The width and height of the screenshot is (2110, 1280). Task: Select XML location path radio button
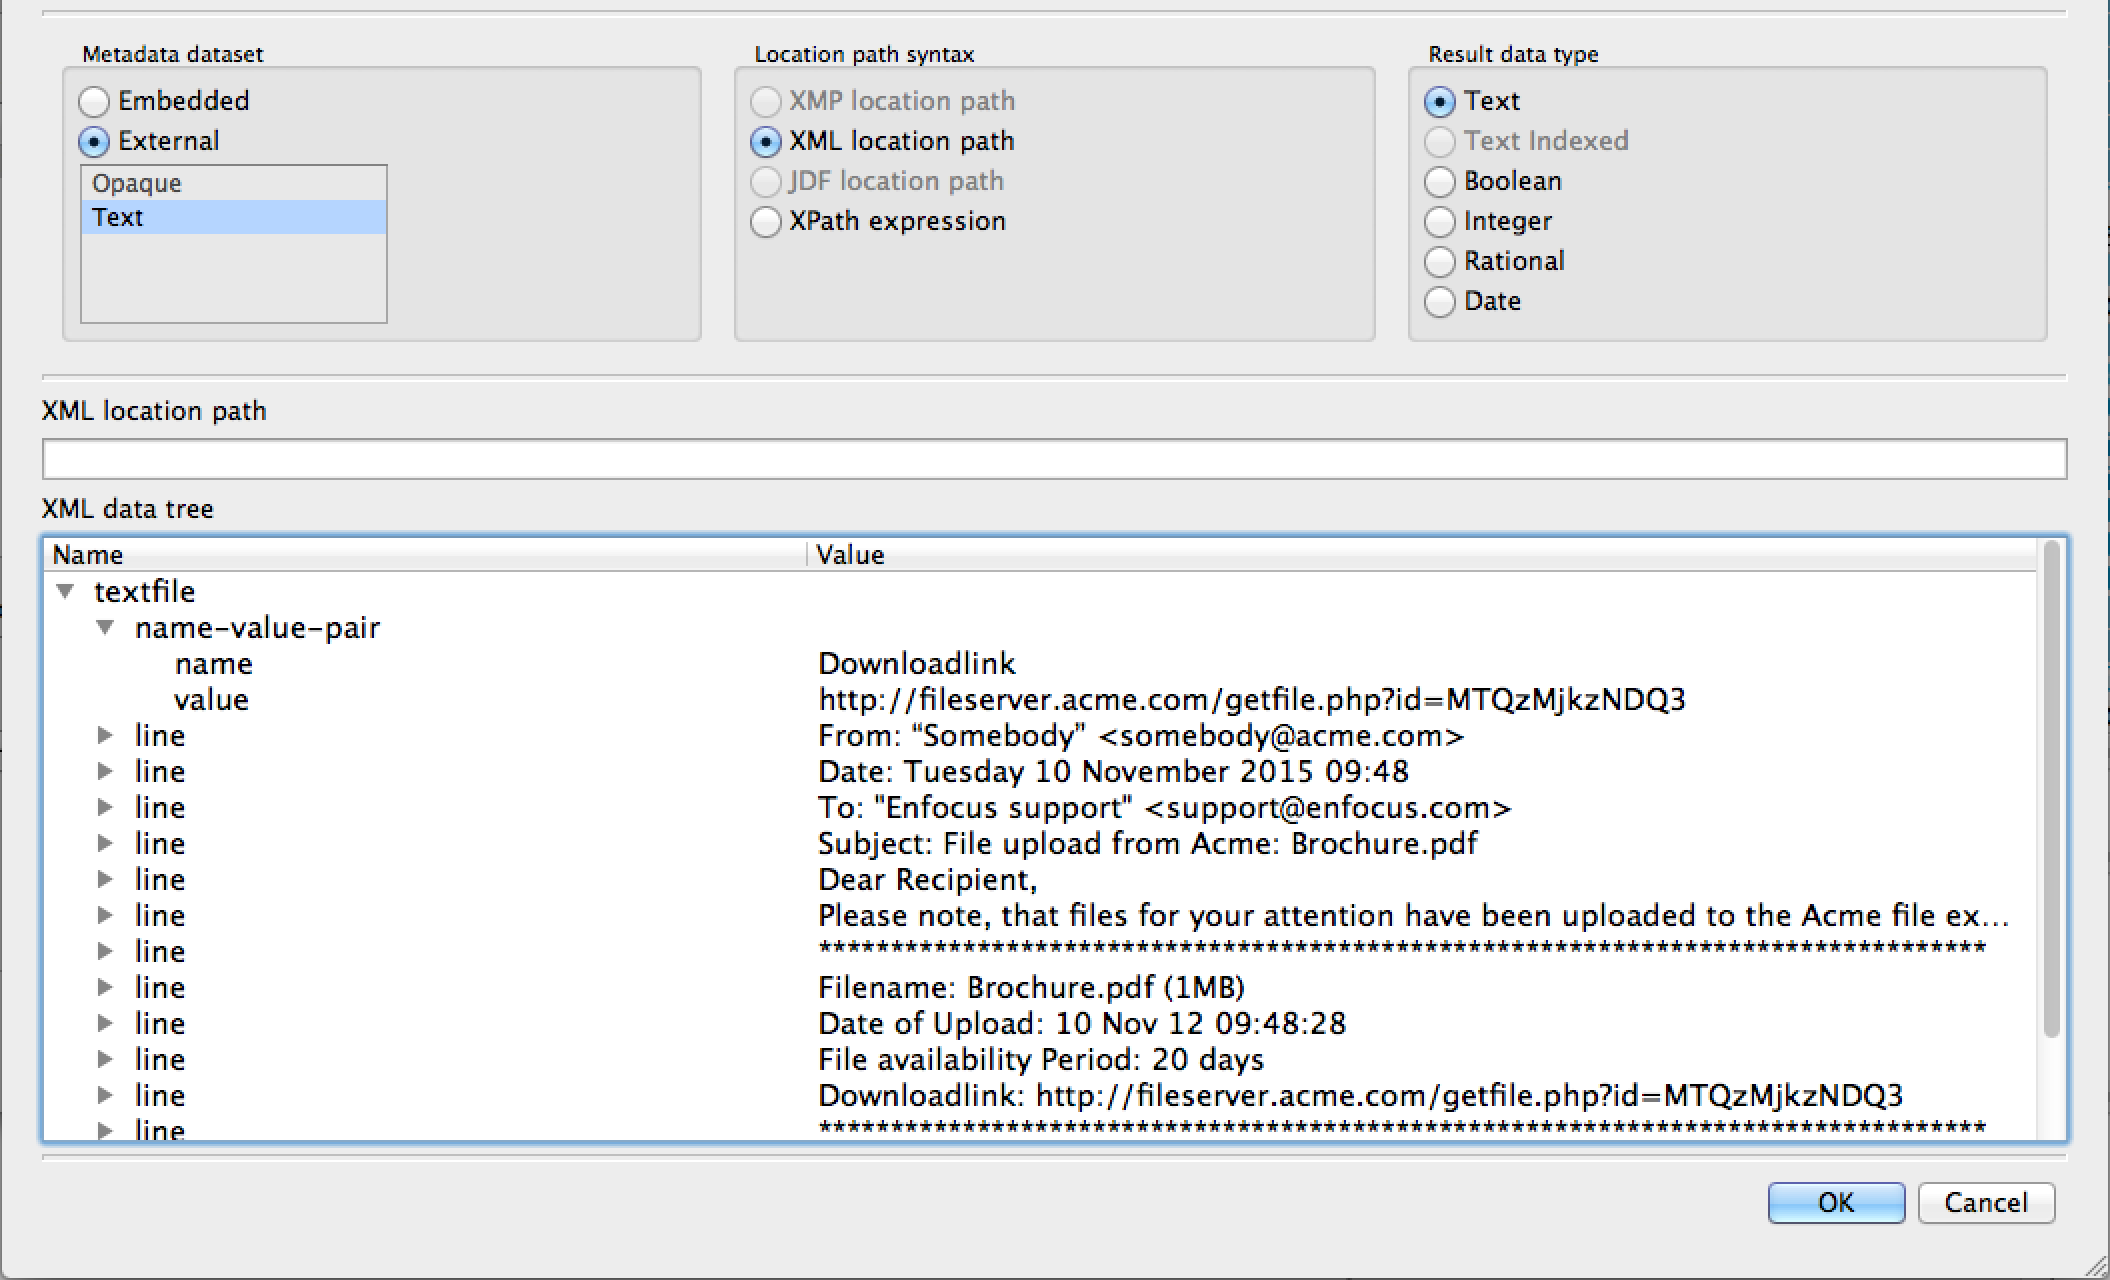coord(766,142)
